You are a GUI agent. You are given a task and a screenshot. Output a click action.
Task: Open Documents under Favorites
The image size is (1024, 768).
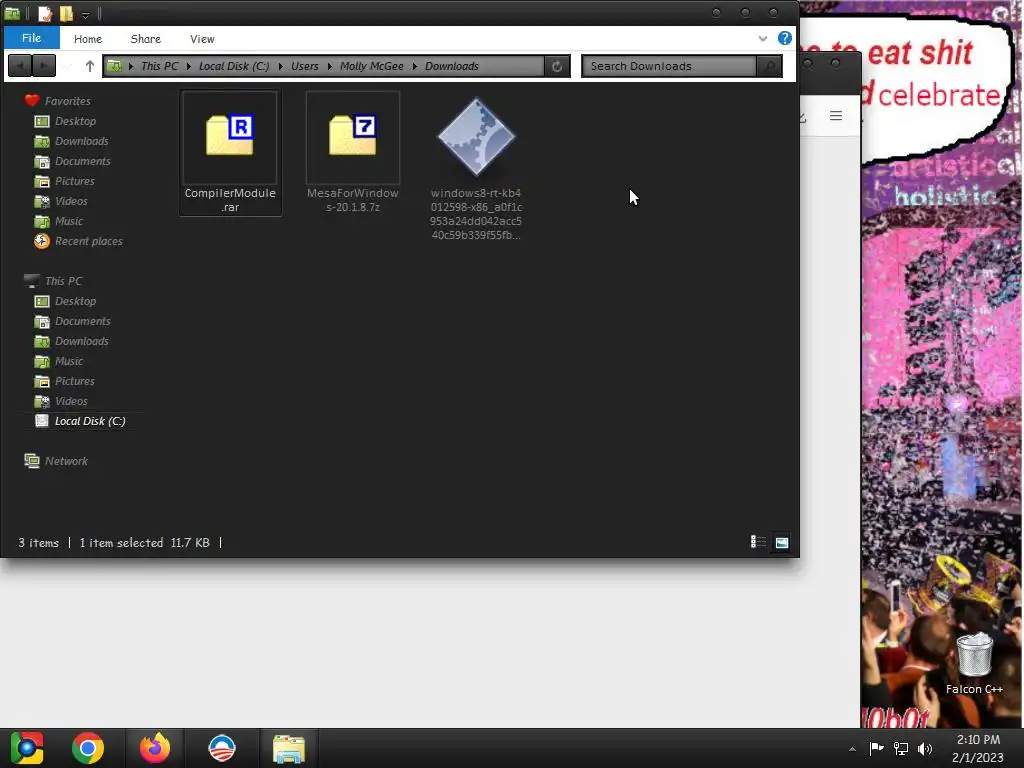pos(72,161)
